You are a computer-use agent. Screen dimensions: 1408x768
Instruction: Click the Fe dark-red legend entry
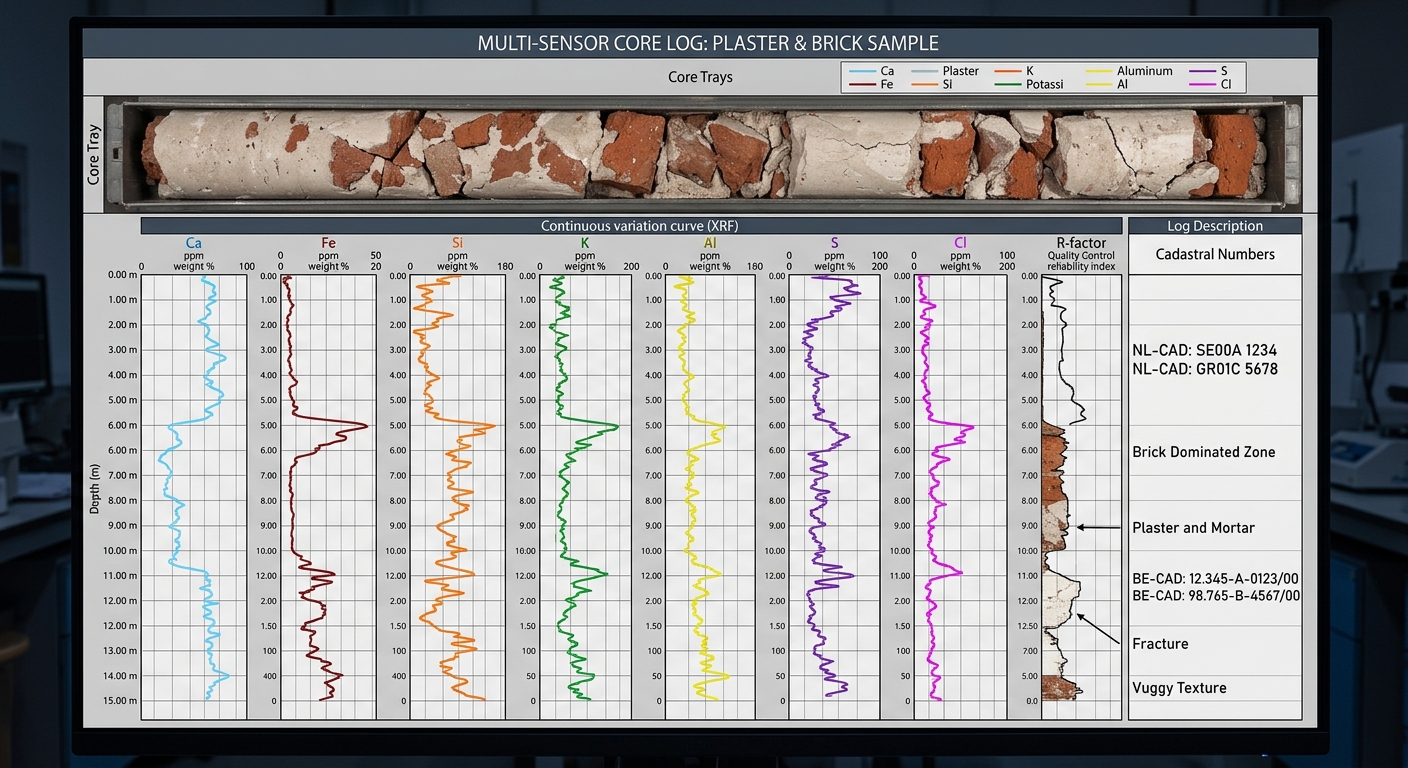point(871,85)
